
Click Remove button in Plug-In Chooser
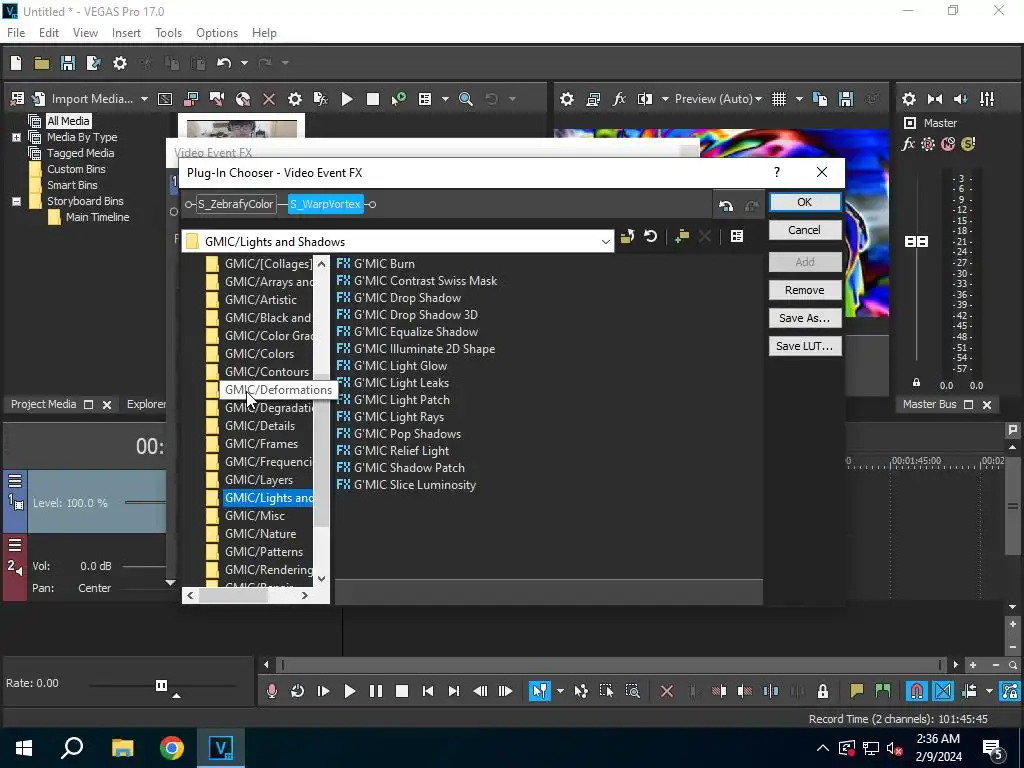805,290
